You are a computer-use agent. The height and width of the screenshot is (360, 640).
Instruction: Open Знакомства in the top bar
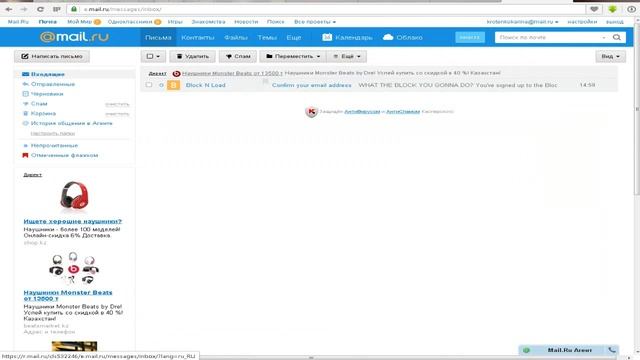[208, 22]
